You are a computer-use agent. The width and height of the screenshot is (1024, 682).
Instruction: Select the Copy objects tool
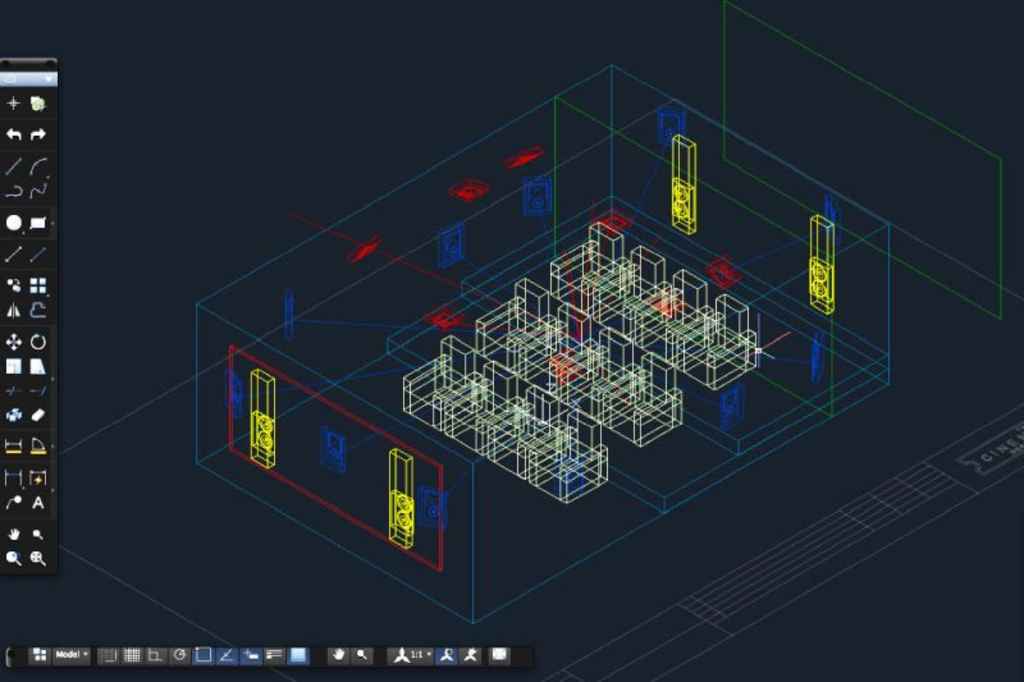tap(14, 285)
